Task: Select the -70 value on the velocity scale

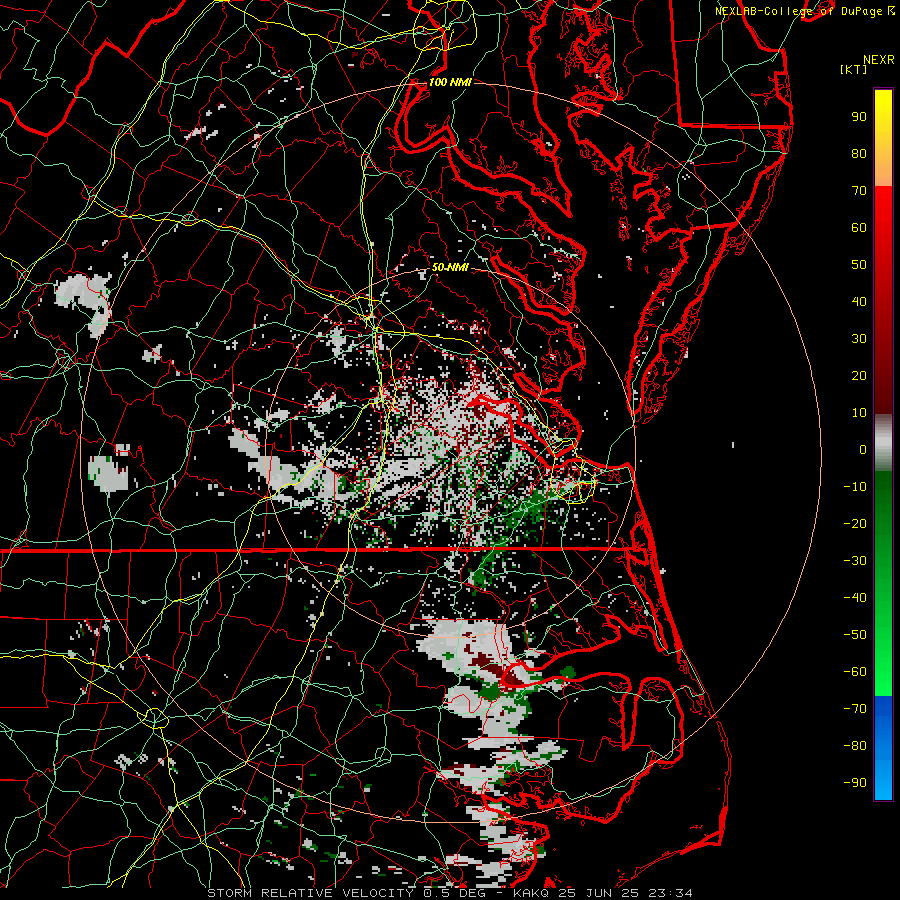Action: [x=855, y=708]
